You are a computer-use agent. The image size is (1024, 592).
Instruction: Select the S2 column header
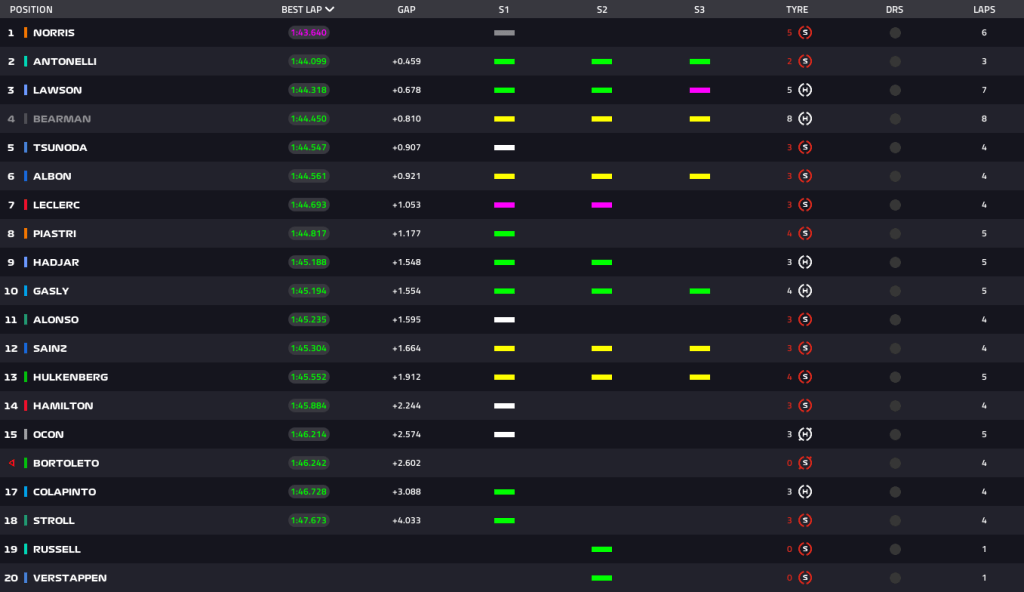tap(601, 9)
